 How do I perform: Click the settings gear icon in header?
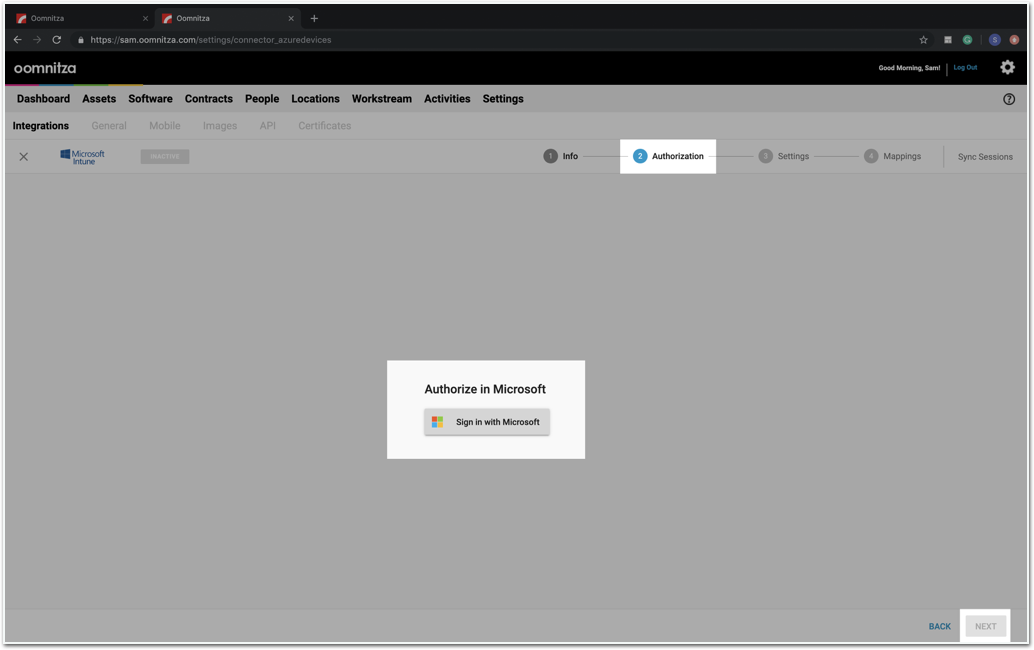tap(1007, 67)
